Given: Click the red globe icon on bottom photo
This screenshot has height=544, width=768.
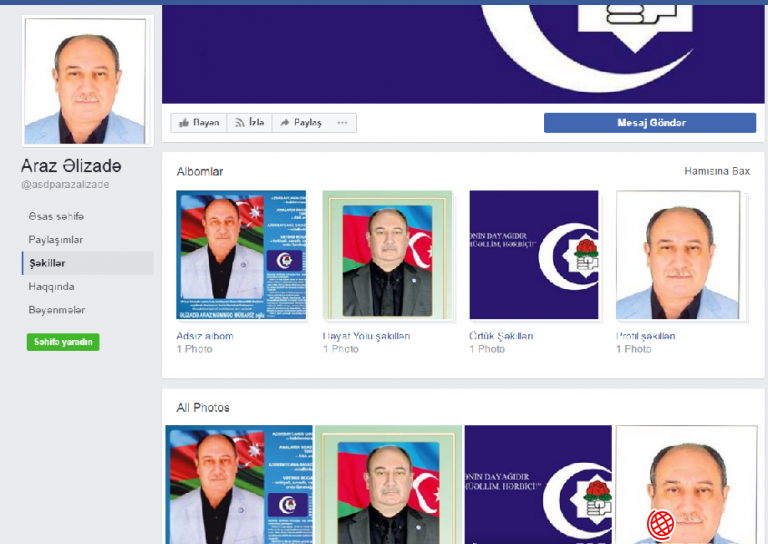Looking at the screenshot, I should coord(660,523).
